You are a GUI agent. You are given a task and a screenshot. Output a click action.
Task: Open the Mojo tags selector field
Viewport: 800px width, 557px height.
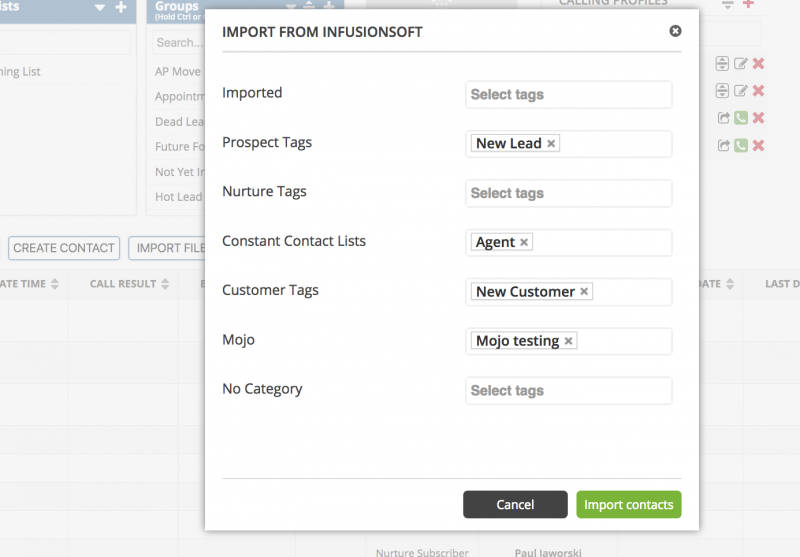568,341
